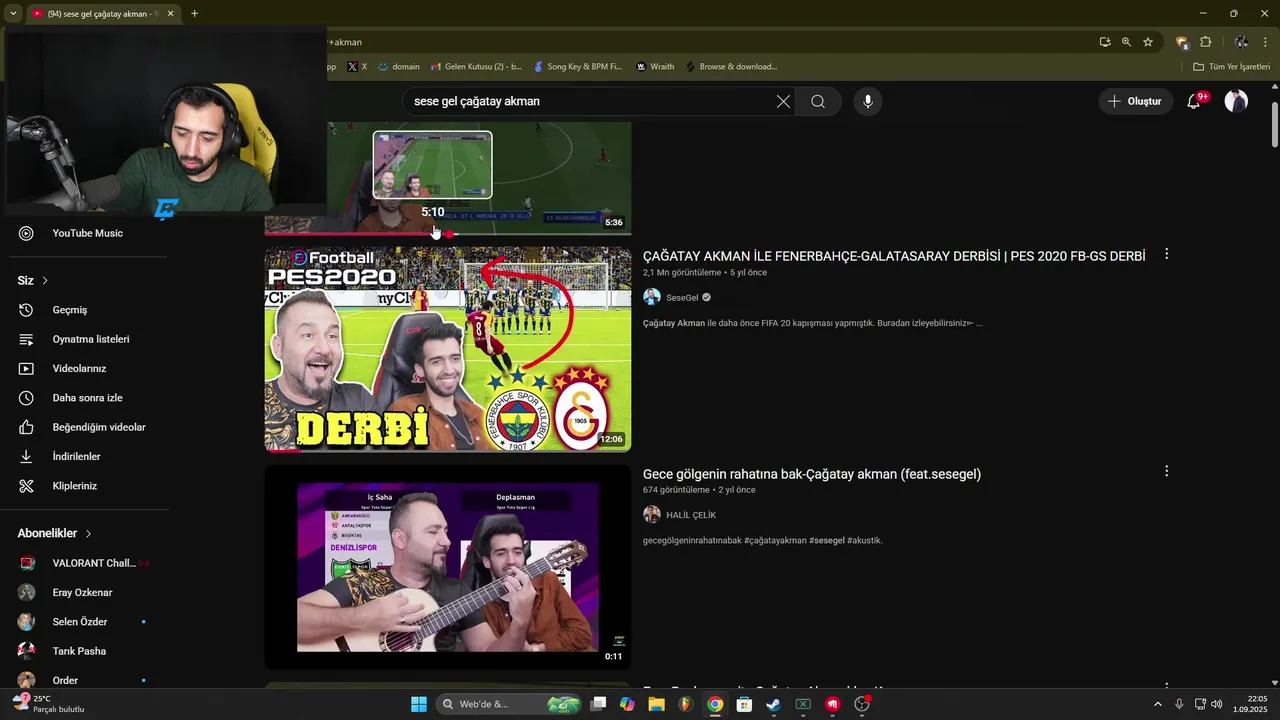Open the Oluştur create menu
Screen dimensions: 1280x720
point(1135,101)
